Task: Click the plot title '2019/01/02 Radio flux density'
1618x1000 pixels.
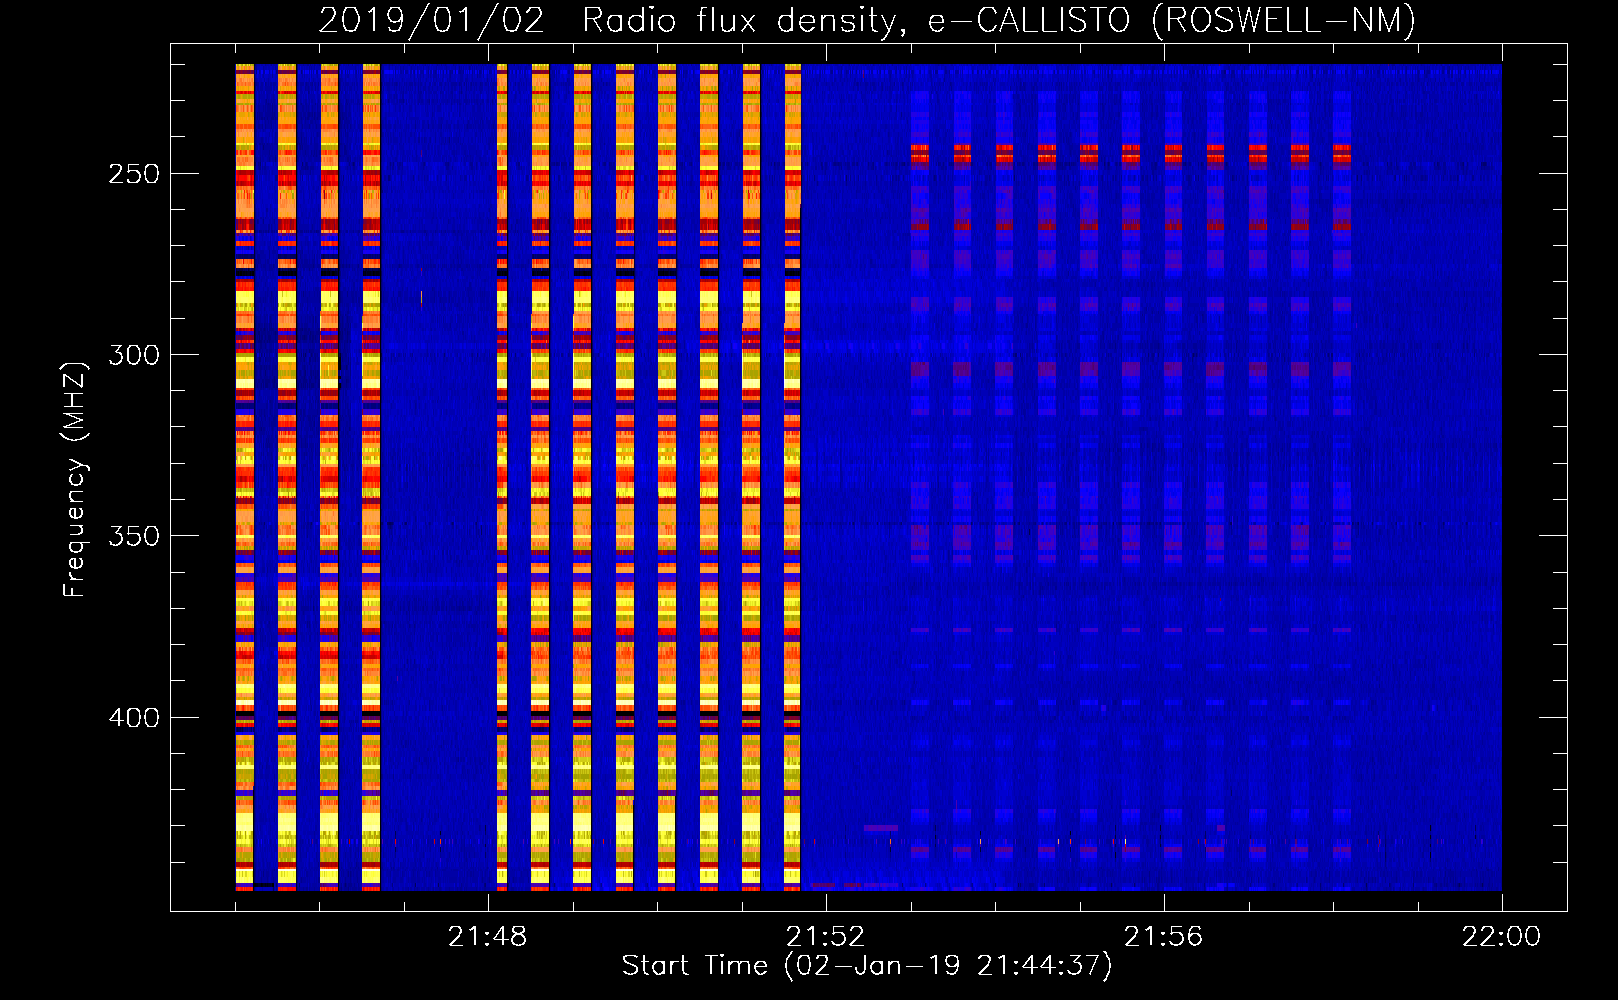Action: pyautogui.click(x=607, y=20)
